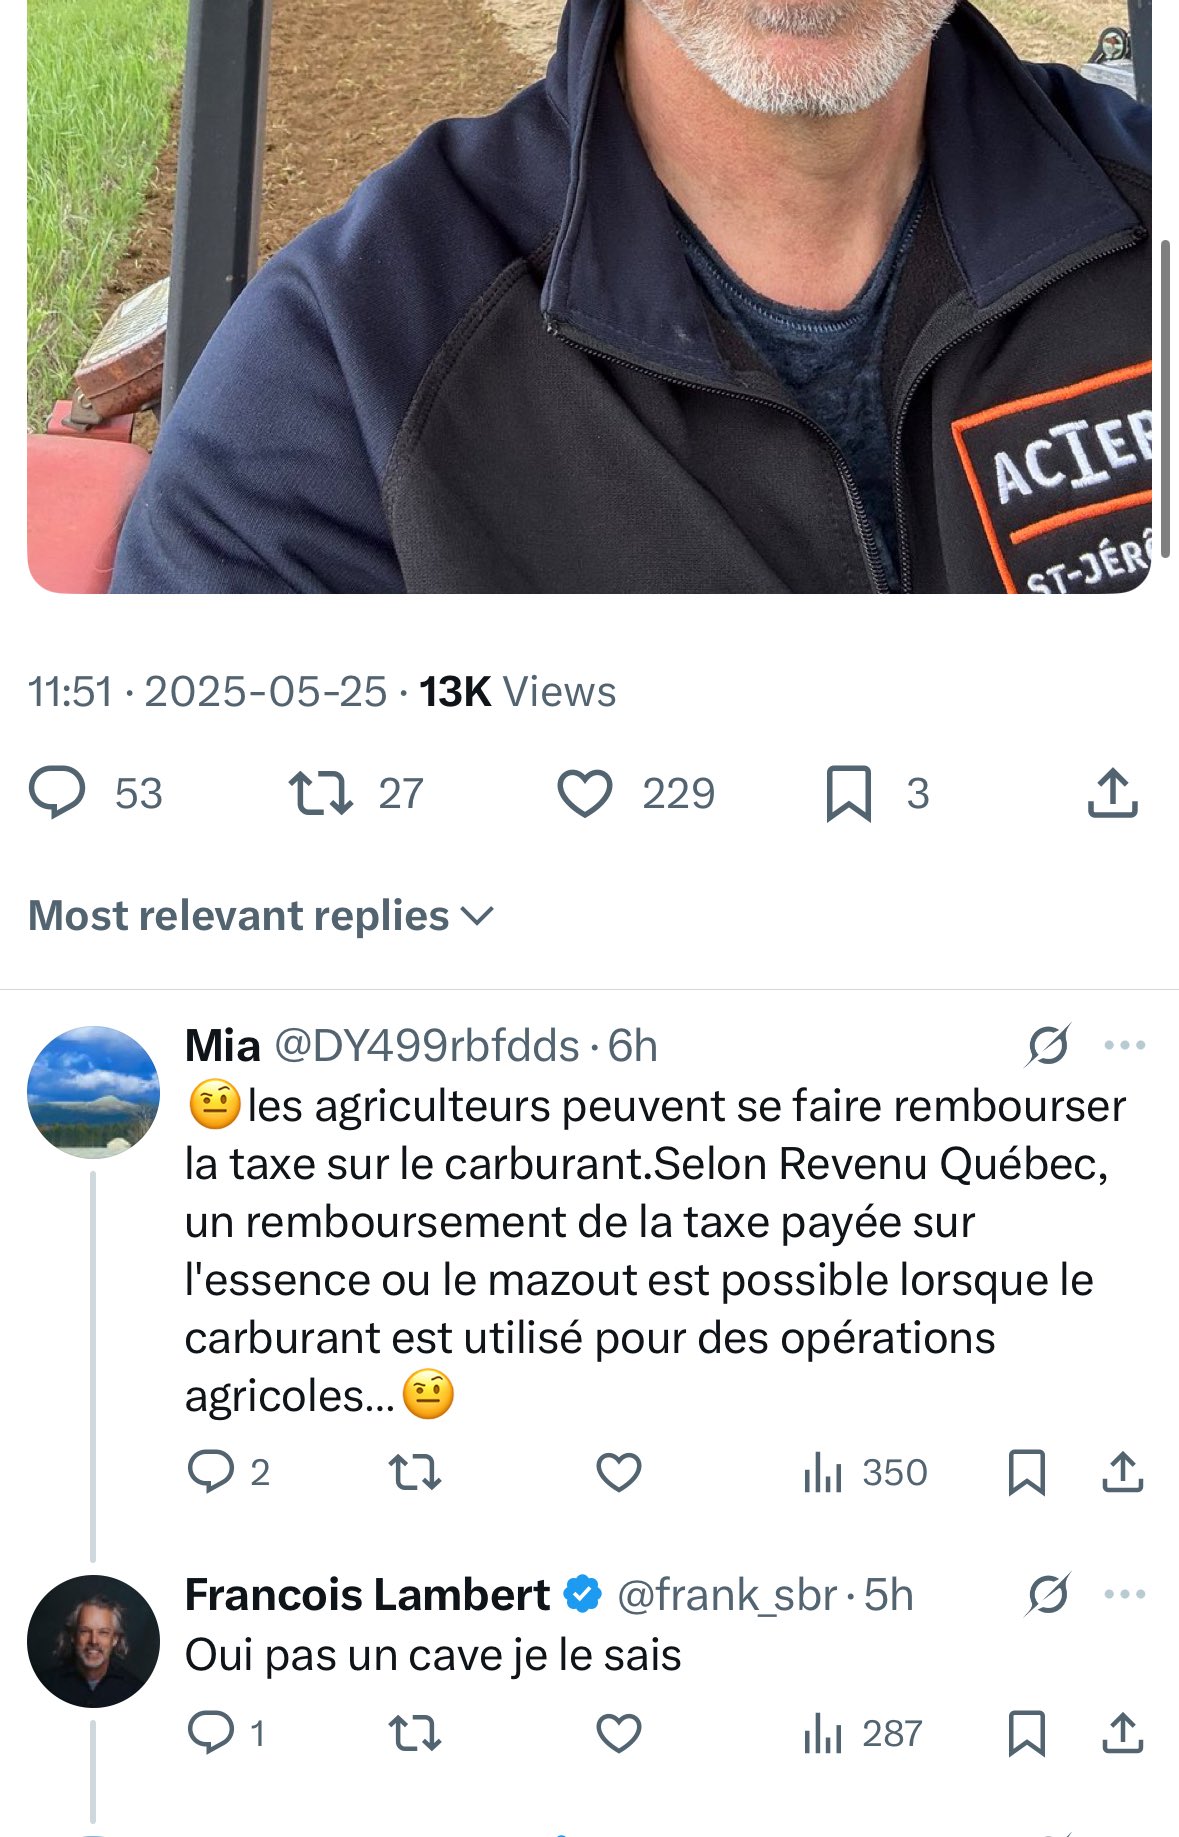Open Mia's profile avatar

point(93,1092)
